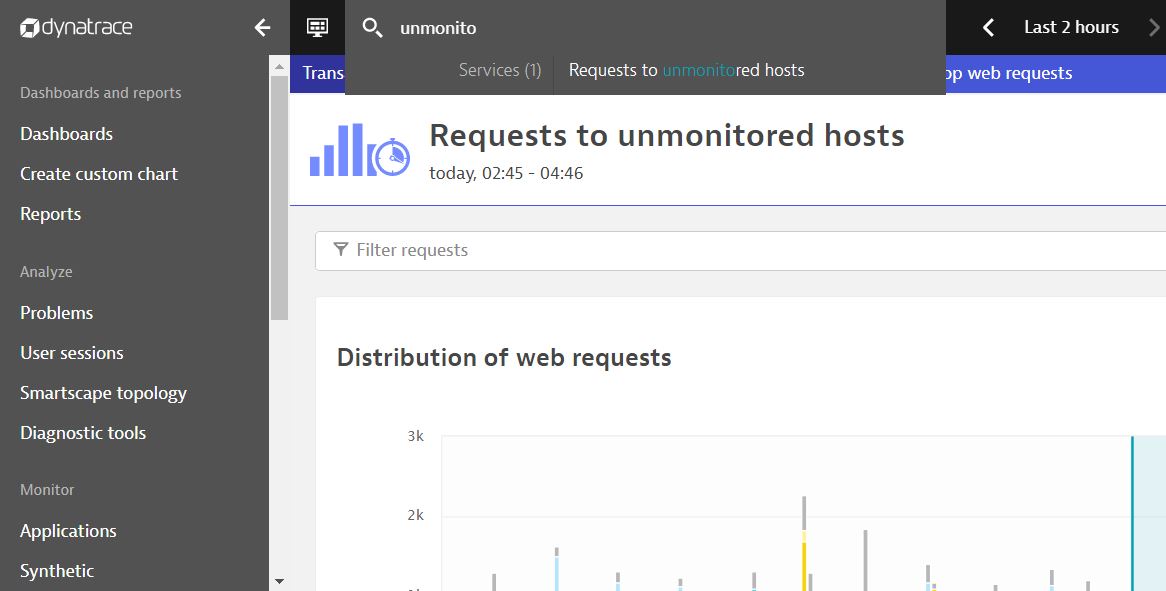
Task: Click the Dynatrace logo
Action: click(76, 27)
